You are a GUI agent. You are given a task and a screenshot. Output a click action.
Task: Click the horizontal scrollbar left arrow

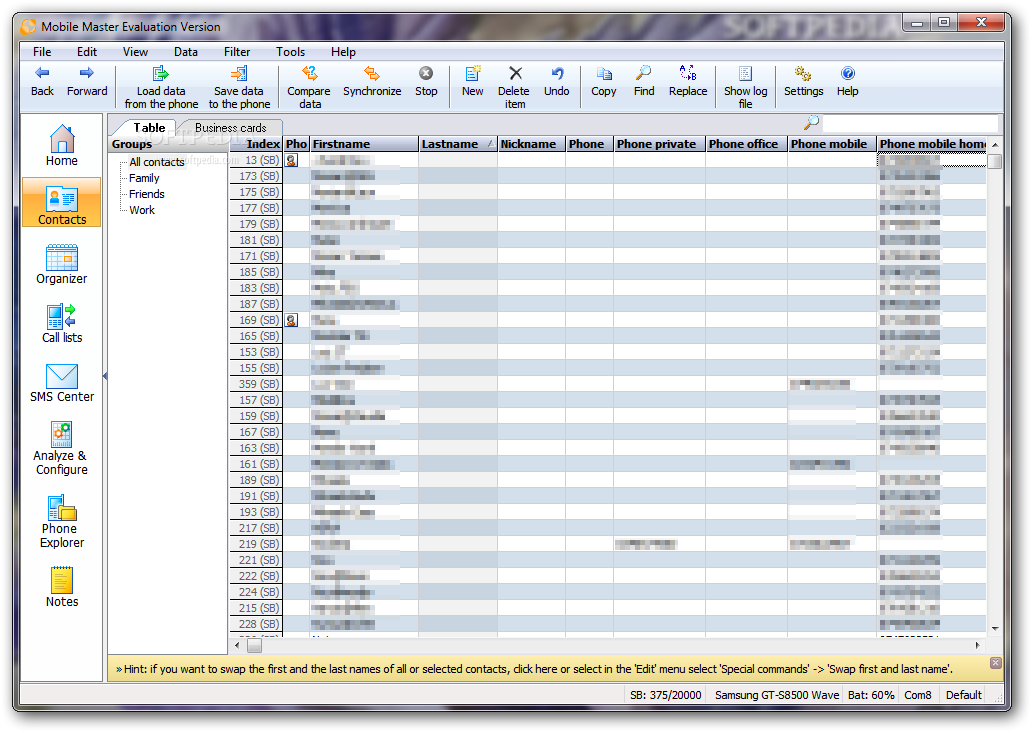[237, 645]
